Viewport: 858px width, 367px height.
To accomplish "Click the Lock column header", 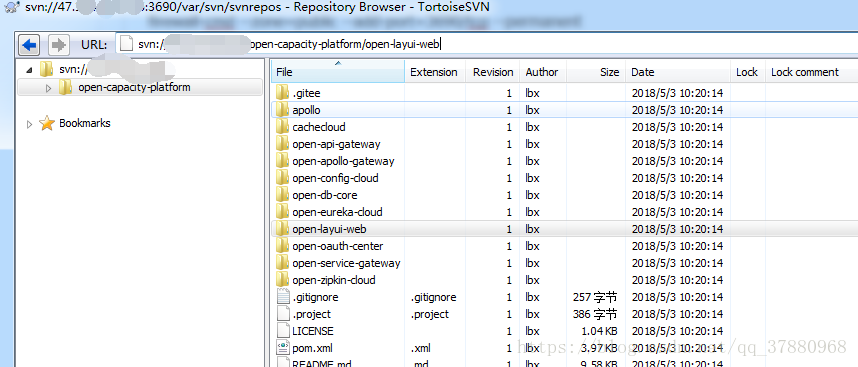I will pos(747,72).
